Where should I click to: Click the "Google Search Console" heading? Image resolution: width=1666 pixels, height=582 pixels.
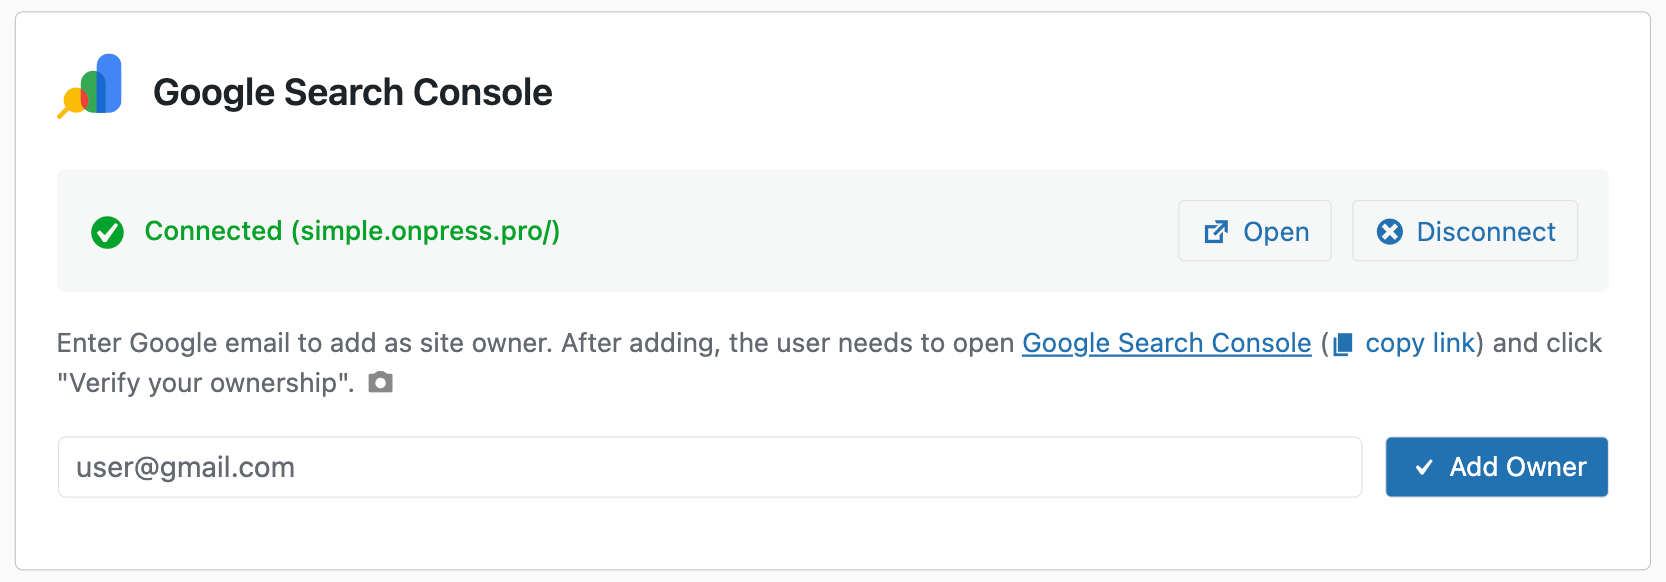pos(352,92)
